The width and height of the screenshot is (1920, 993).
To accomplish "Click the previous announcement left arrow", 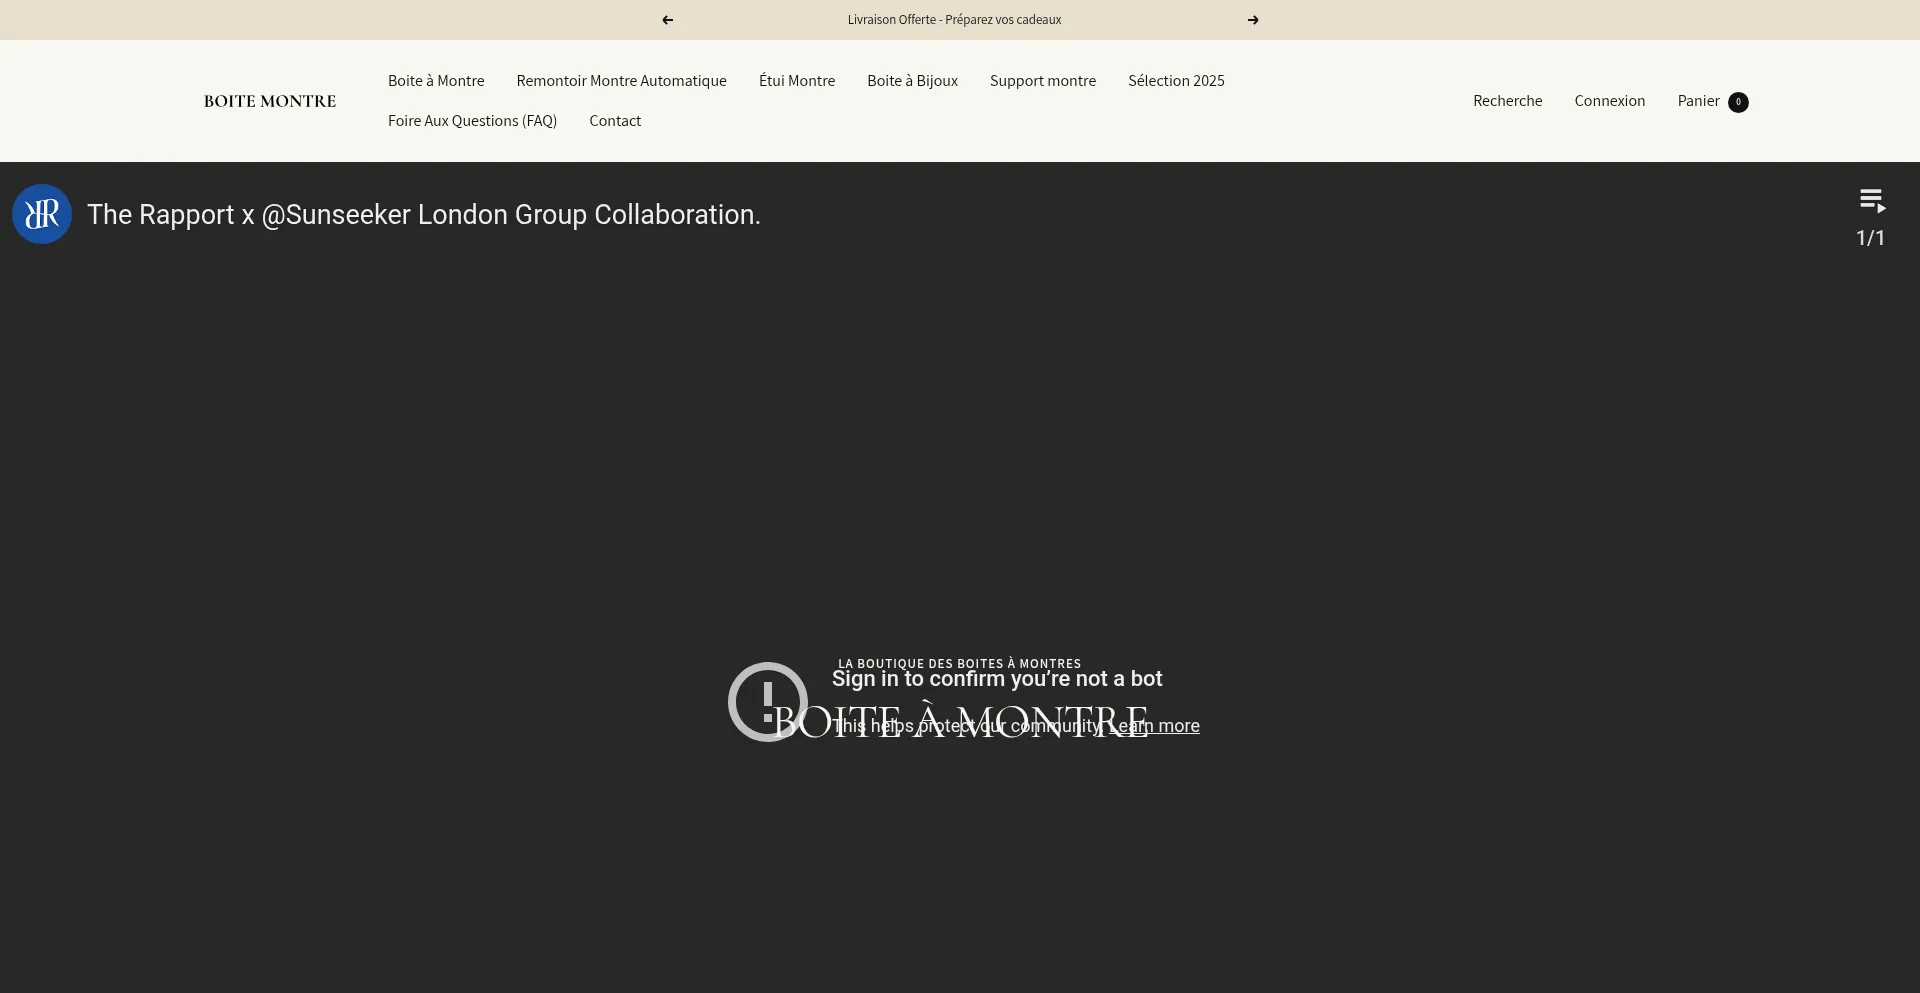I will pos(667,20).
